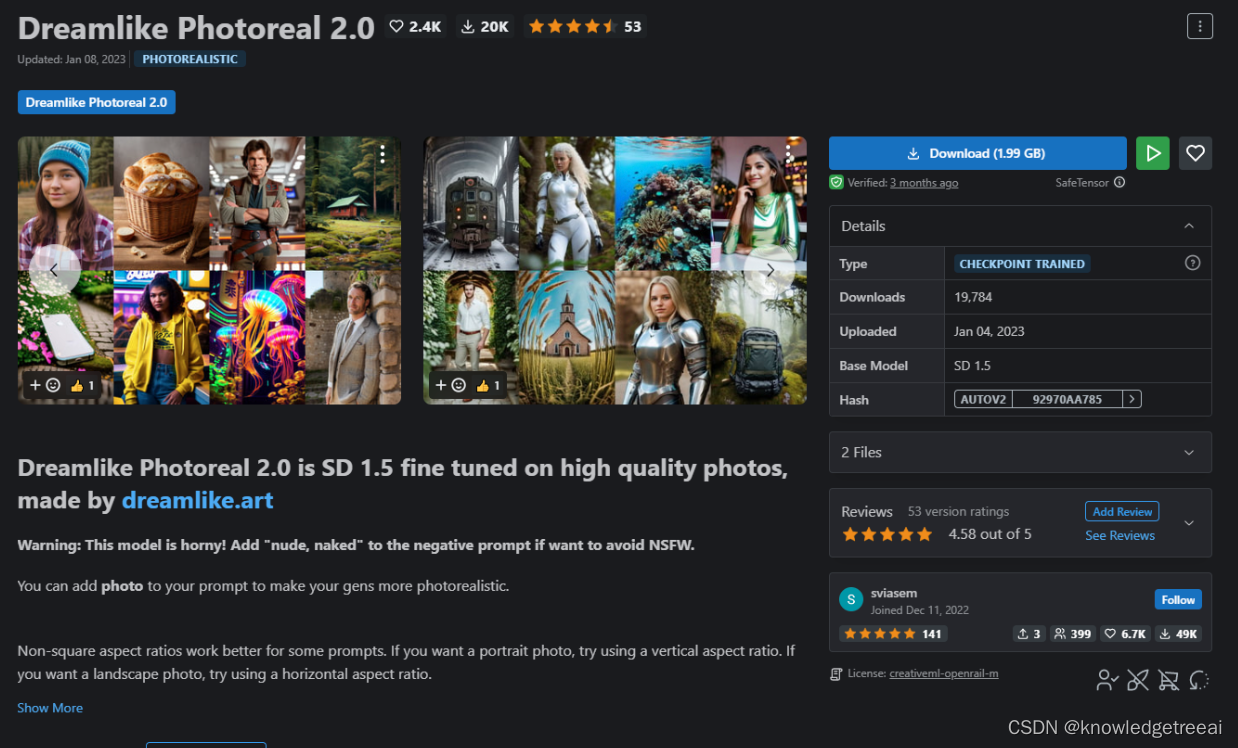
Task: Click the Base Model value SD 1.5
Action: pyautogui.click(x=972, y=365)
